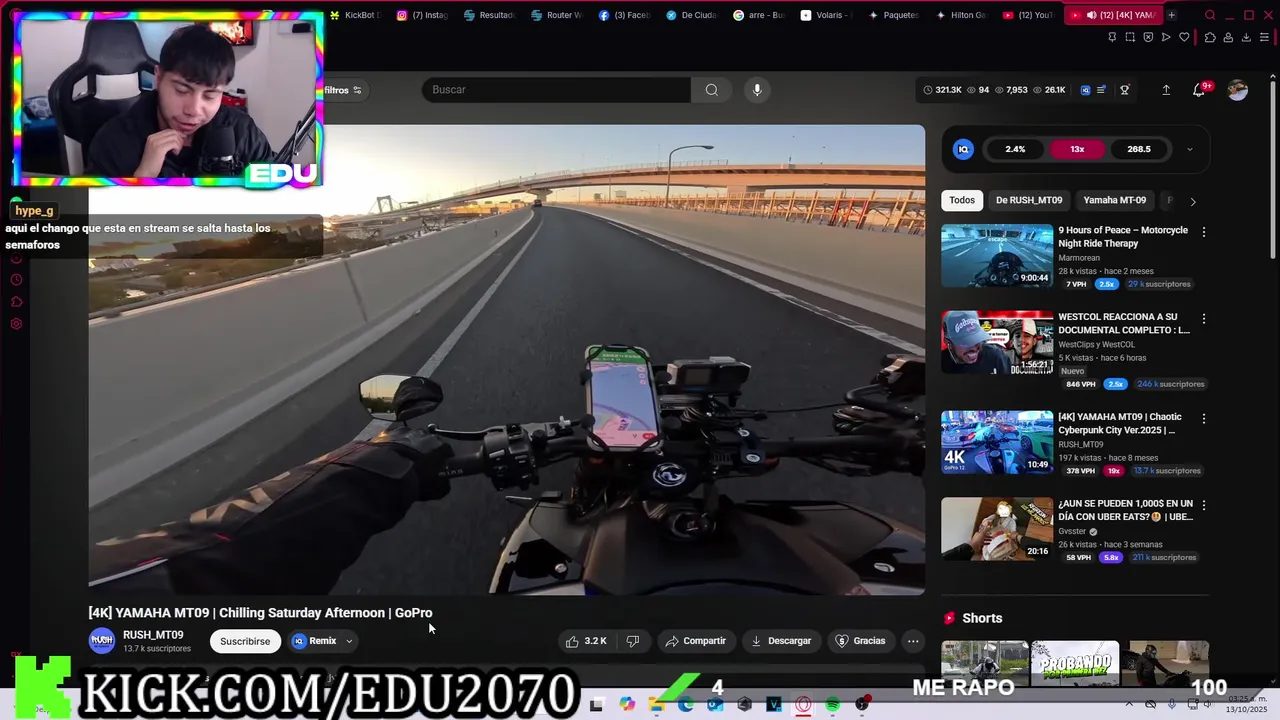1280x720 pixels.
Task: Open options for WESTCOL REACCIONA video
Action: 1204,319
